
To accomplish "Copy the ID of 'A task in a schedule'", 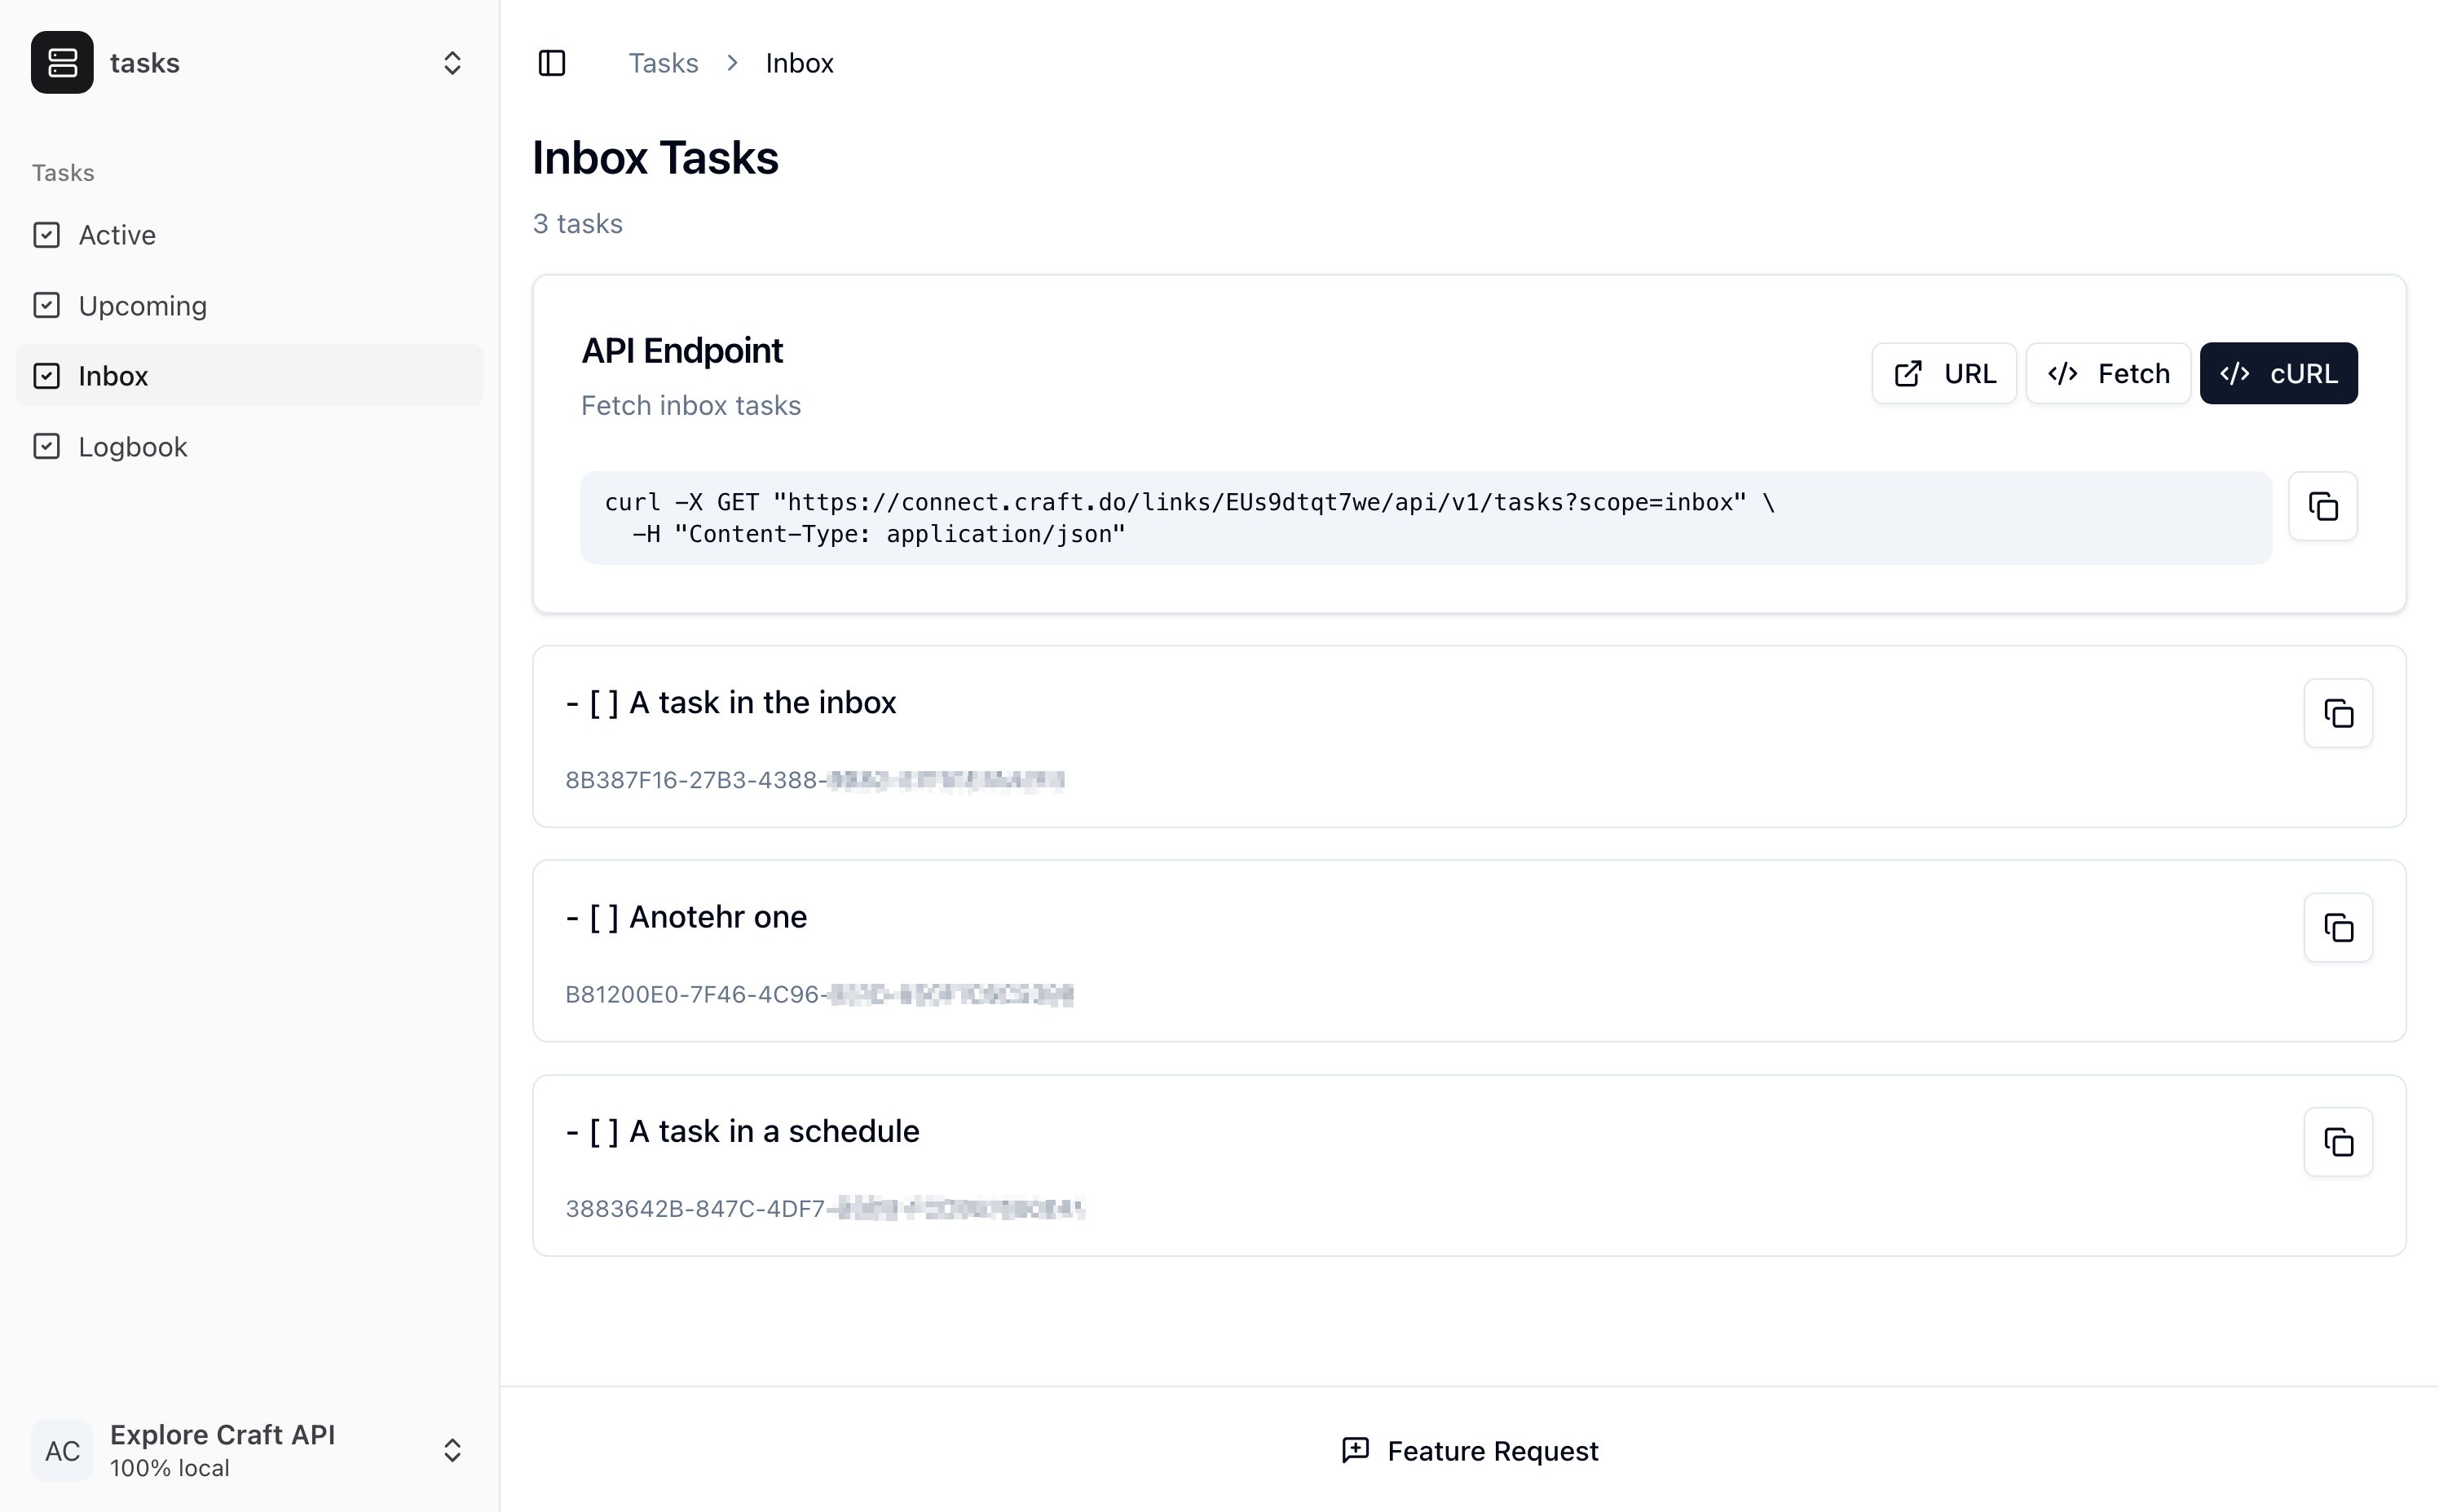I will tap(2338, 1141).
